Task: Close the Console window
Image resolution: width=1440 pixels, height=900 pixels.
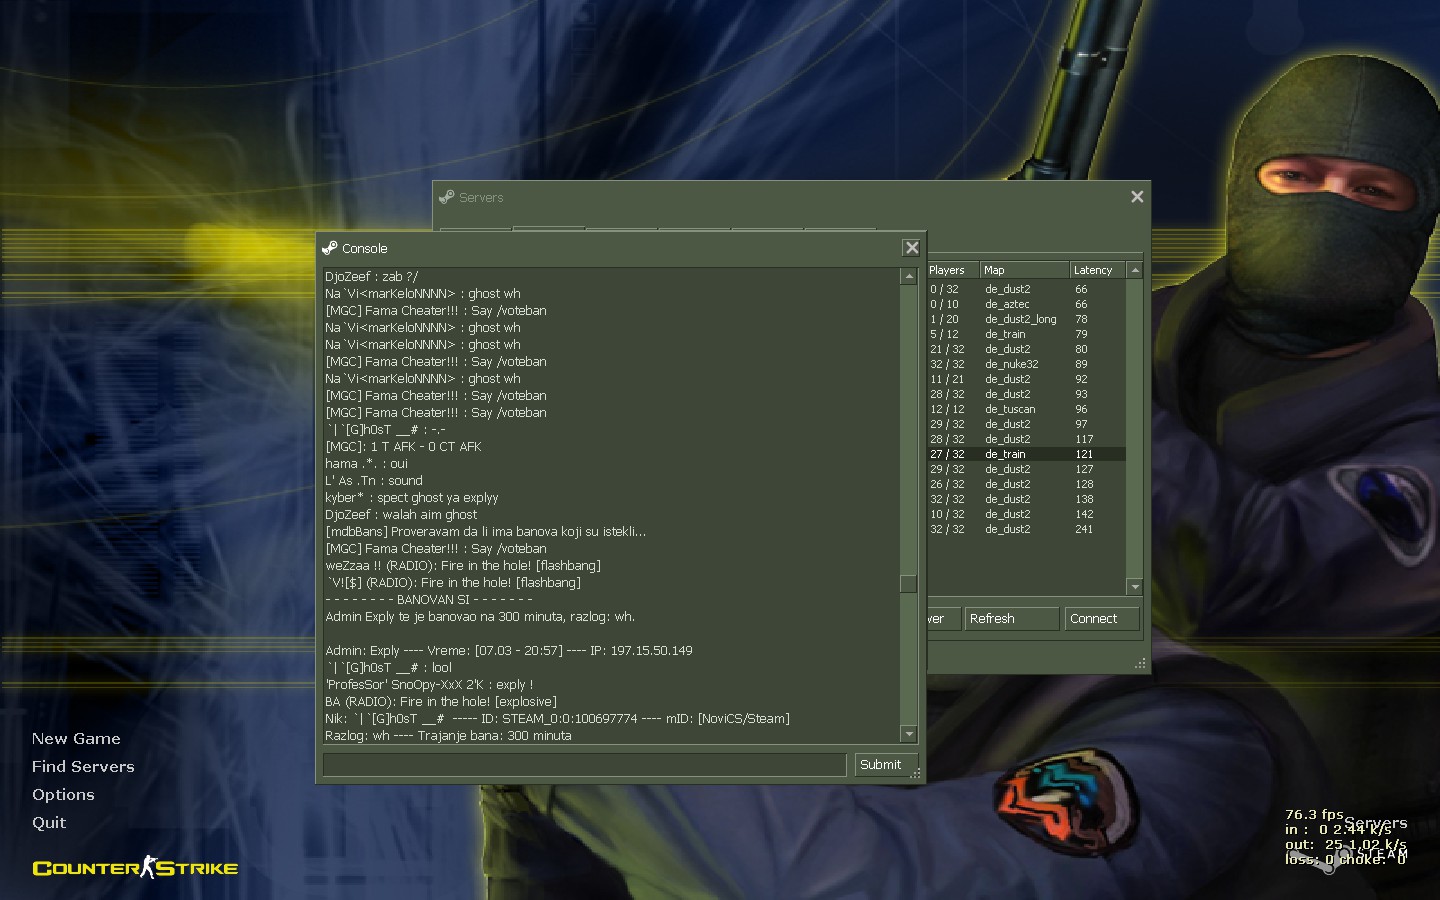Action: point(911,248)
